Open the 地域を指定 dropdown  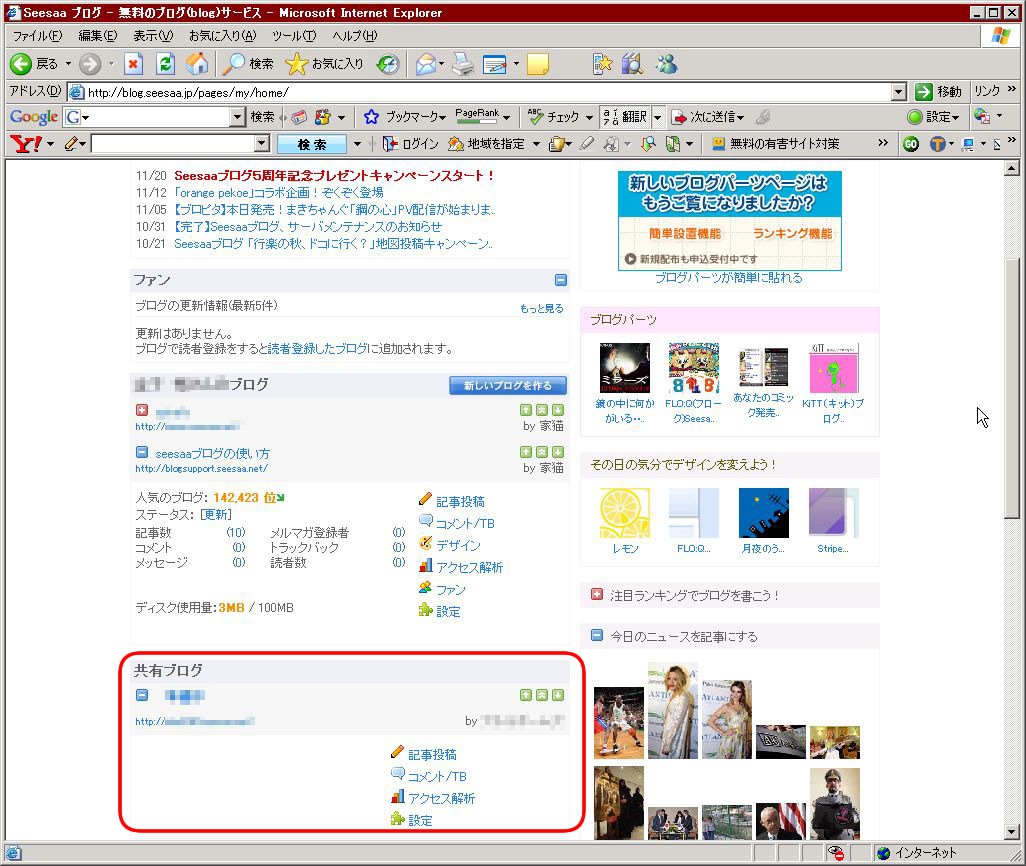click(534, 144)
